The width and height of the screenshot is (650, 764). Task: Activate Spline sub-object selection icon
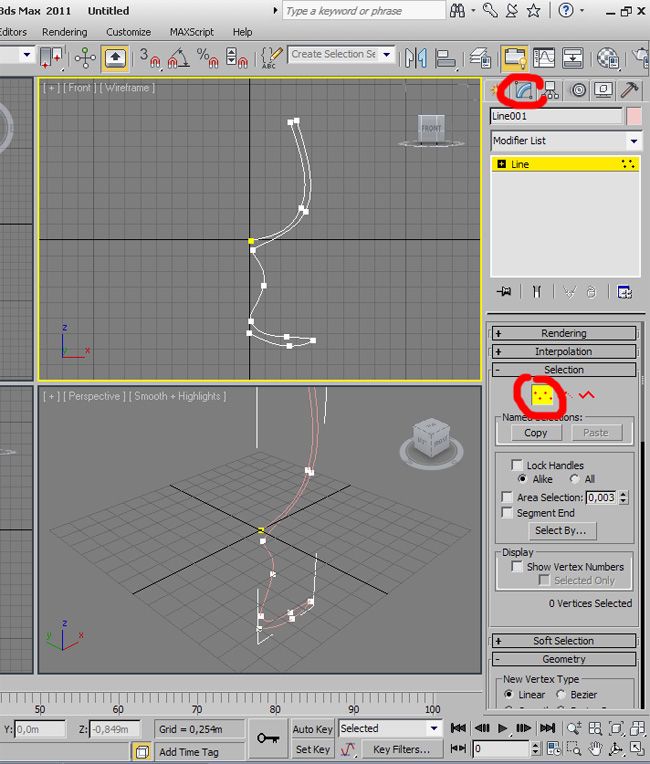587,395
